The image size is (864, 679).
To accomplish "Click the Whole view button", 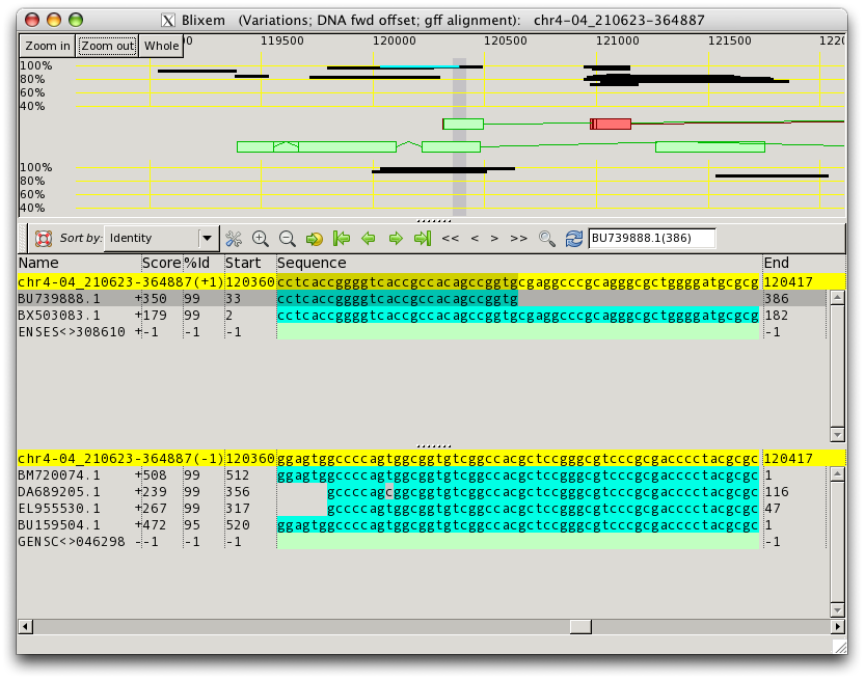I will (161, 46).
